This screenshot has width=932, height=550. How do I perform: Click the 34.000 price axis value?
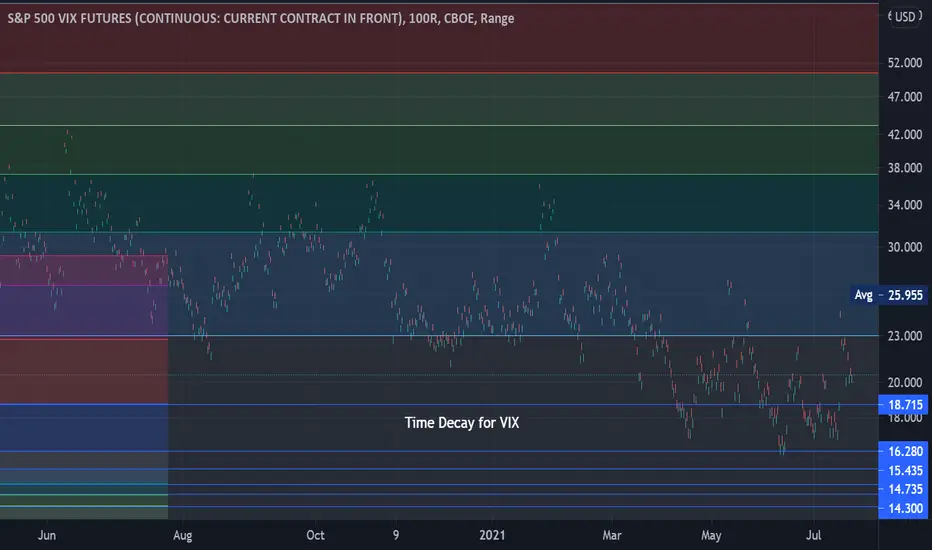pos(905,205)
